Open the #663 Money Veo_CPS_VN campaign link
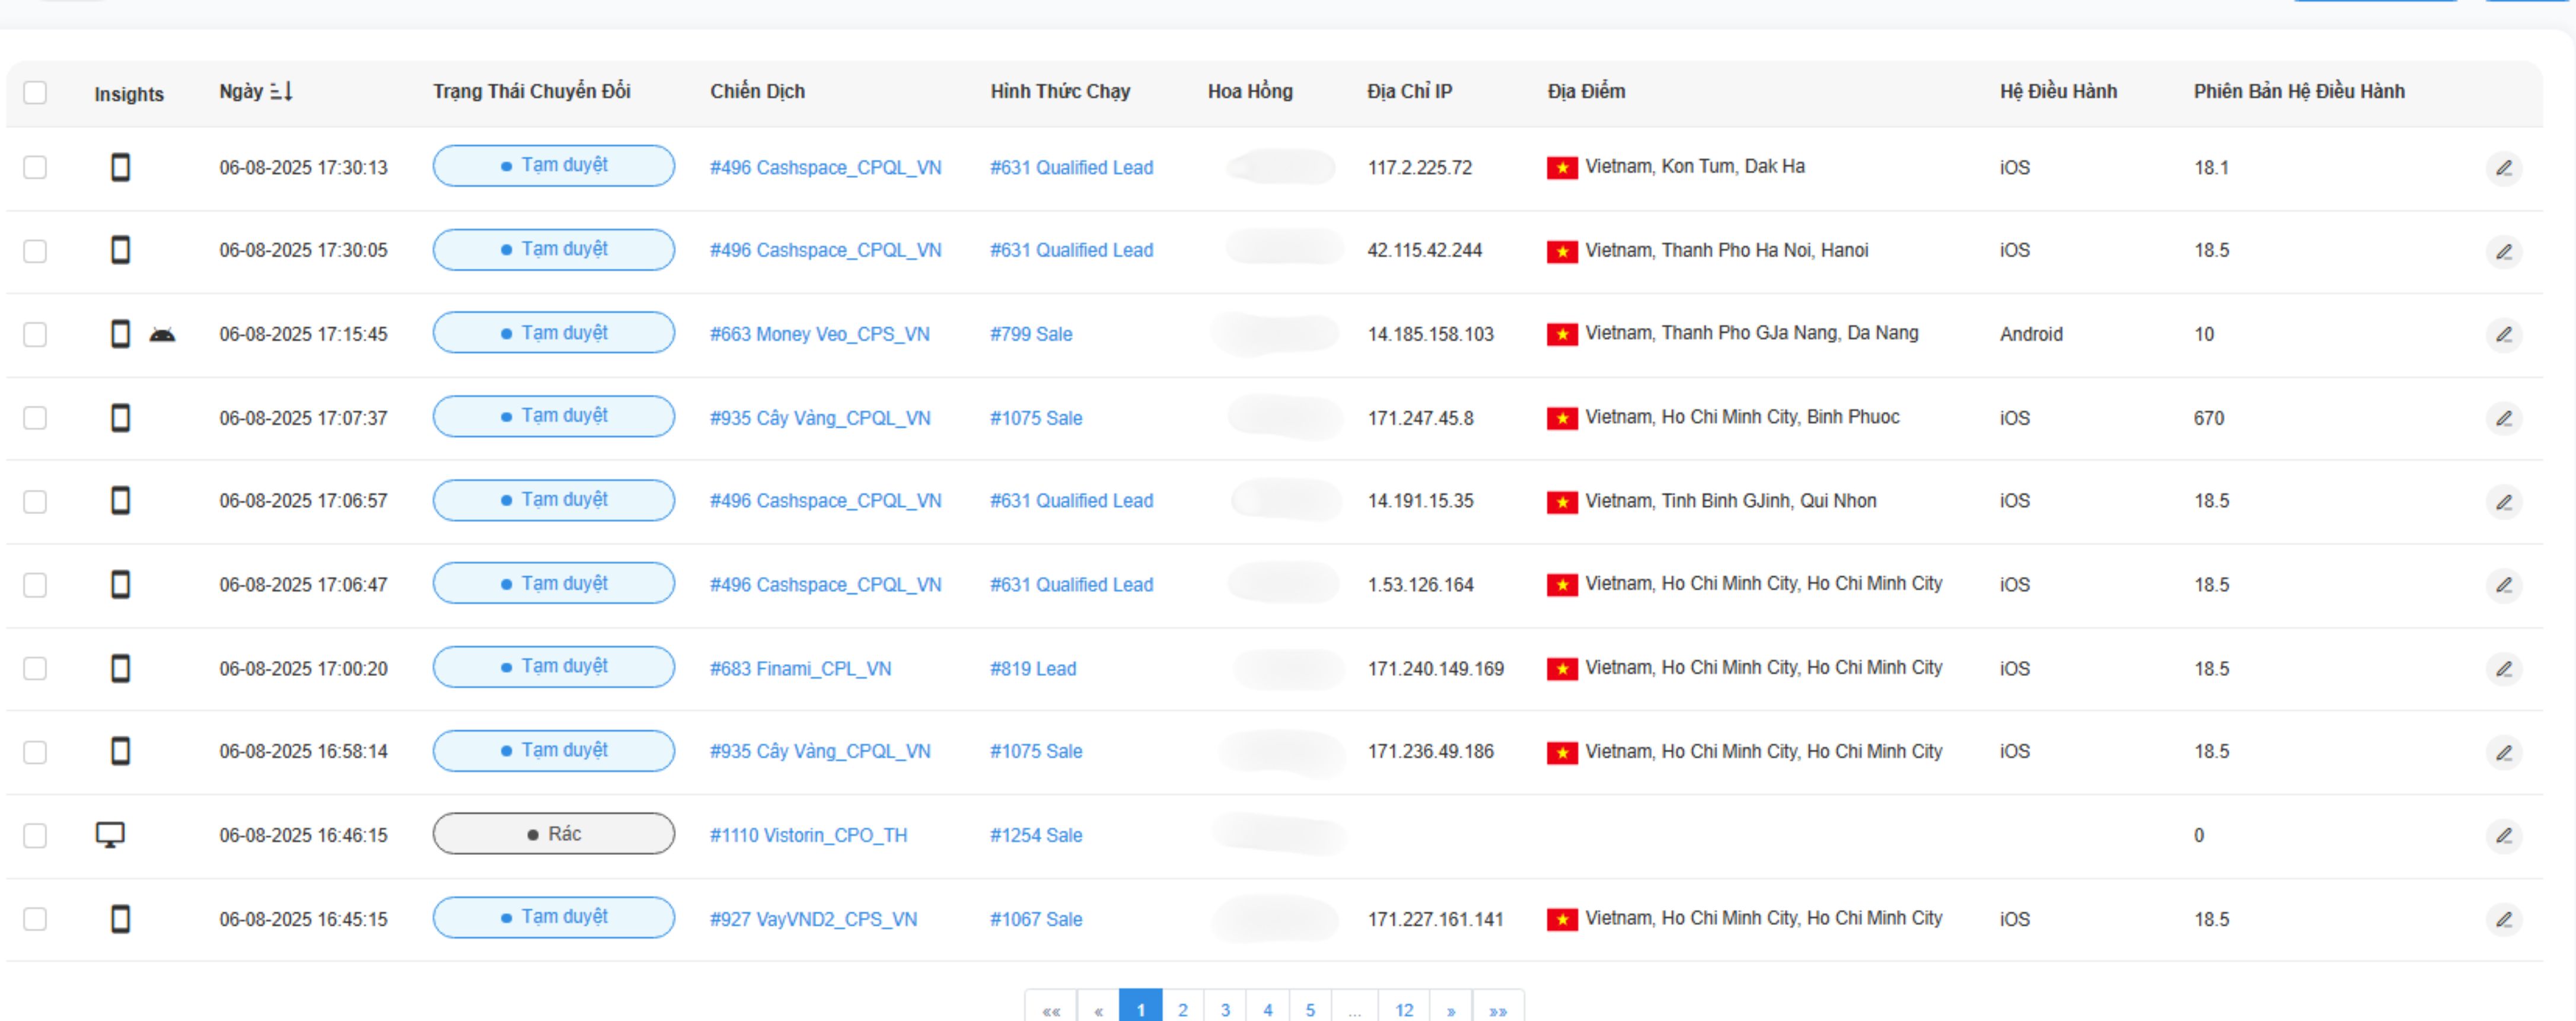The height and width of the screenshot is (1021, 2576). coord(819,334)
